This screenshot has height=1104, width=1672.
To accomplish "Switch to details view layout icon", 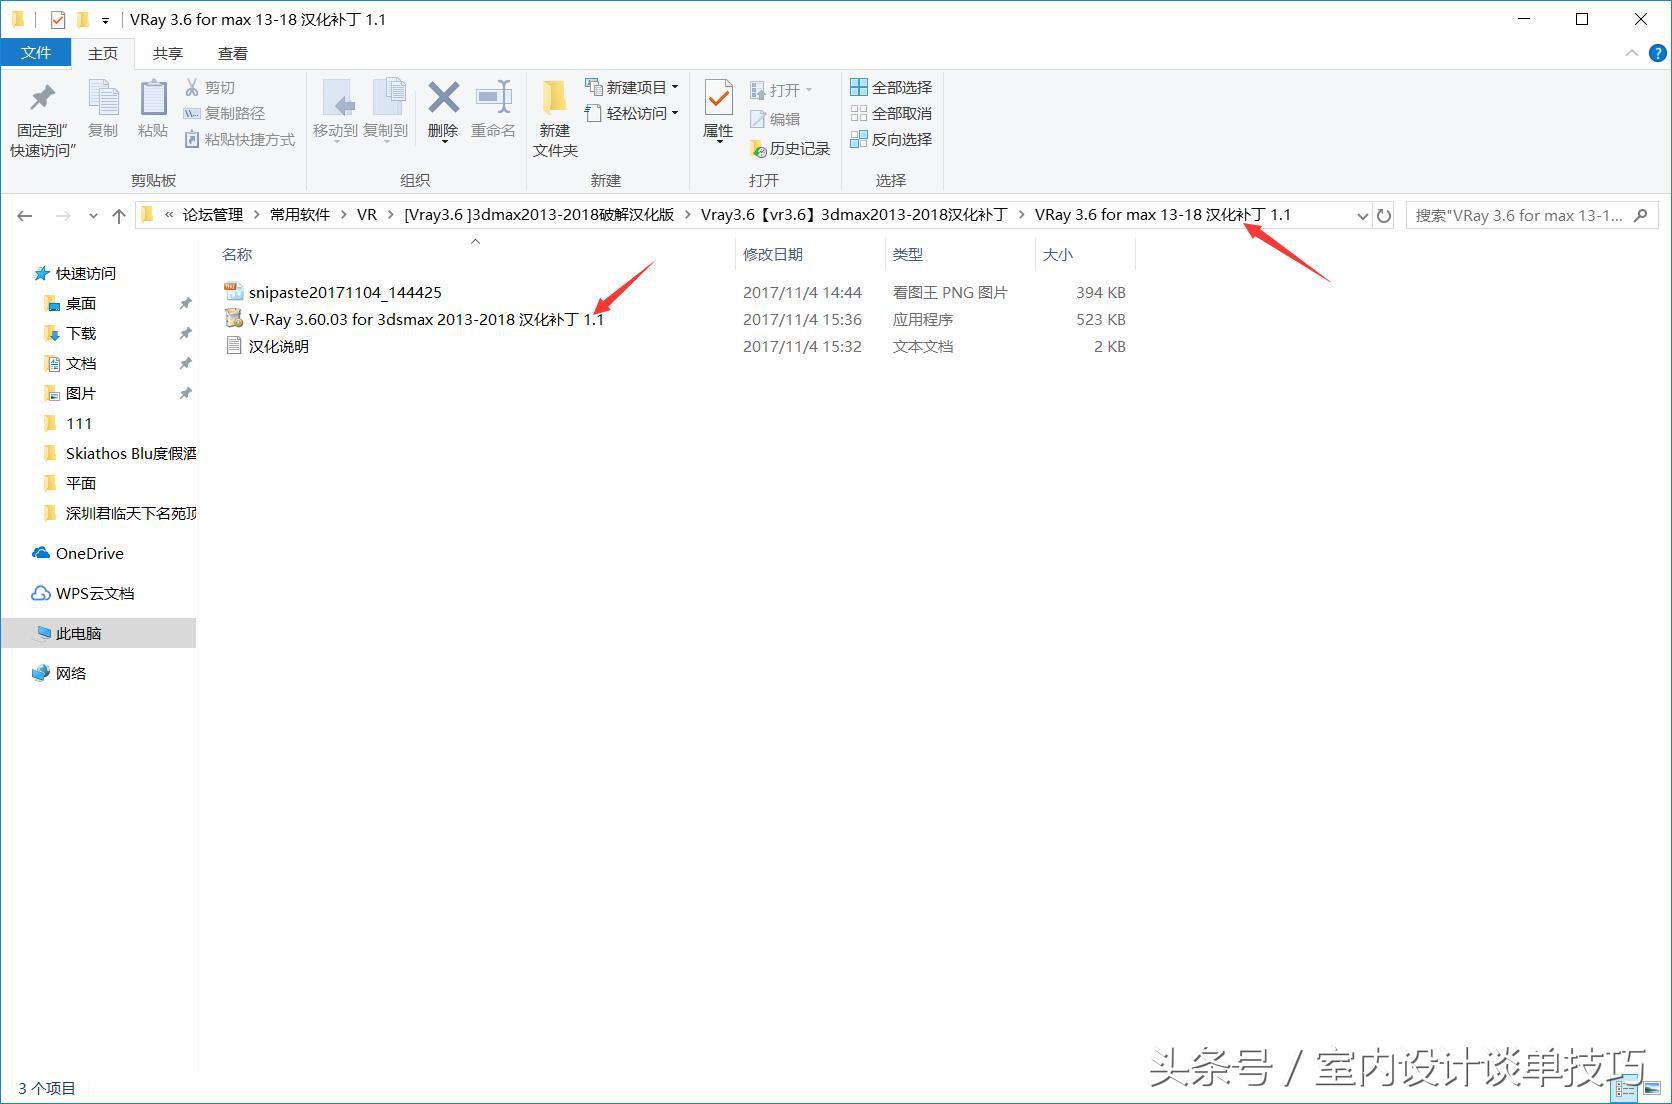I will coord(1626,1089).
